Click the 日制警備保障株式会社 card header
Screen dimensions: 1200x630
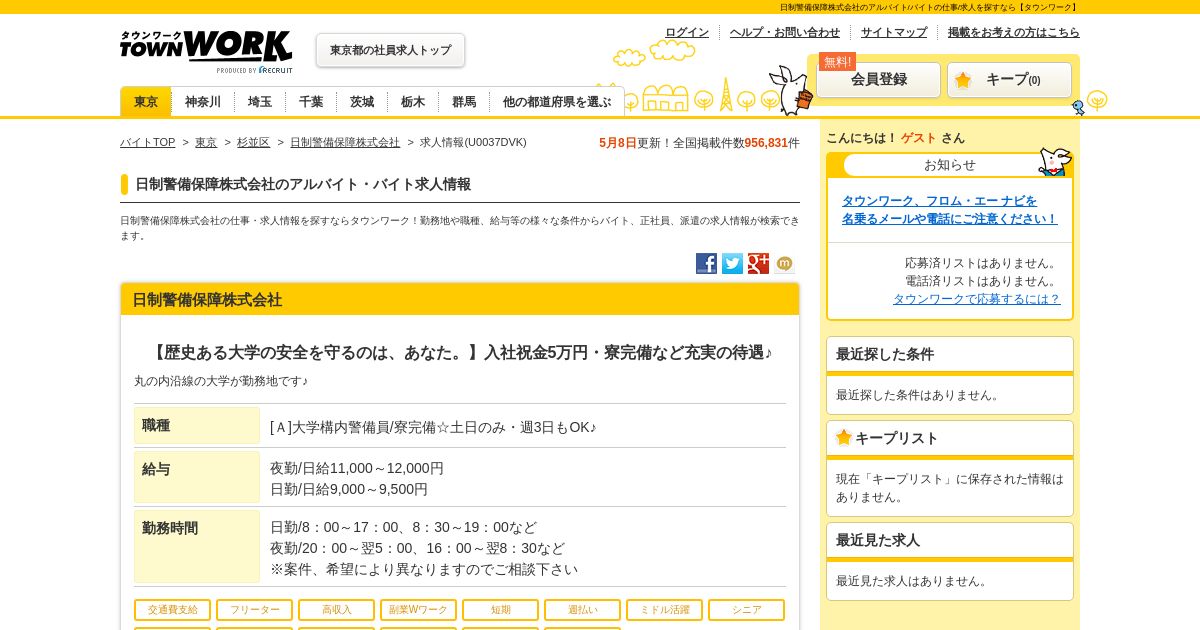[460, 299]
